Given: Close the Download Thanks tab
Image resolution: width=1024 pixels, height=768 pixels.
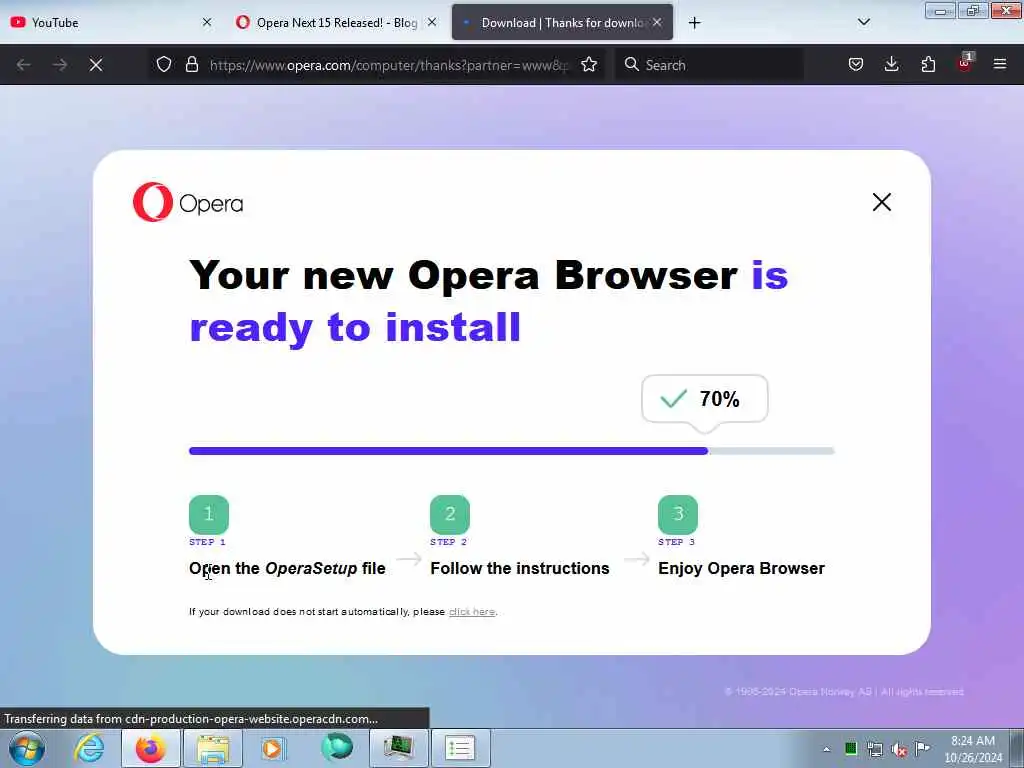Looking at the screenshot, I should coord(657,22).
